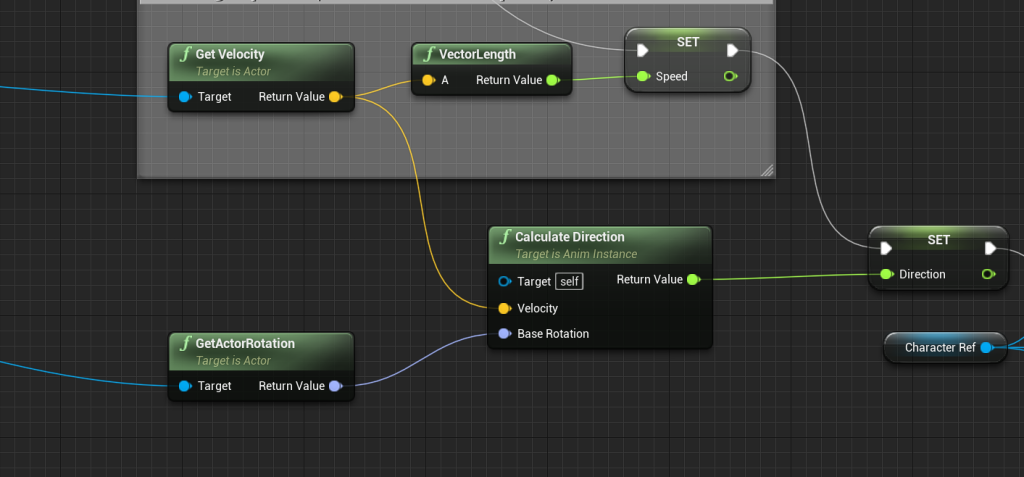This screenshot has height=477, width=1024.
Task: Click Get Velocity Target input pin
Action: click(x=185, y=97)
